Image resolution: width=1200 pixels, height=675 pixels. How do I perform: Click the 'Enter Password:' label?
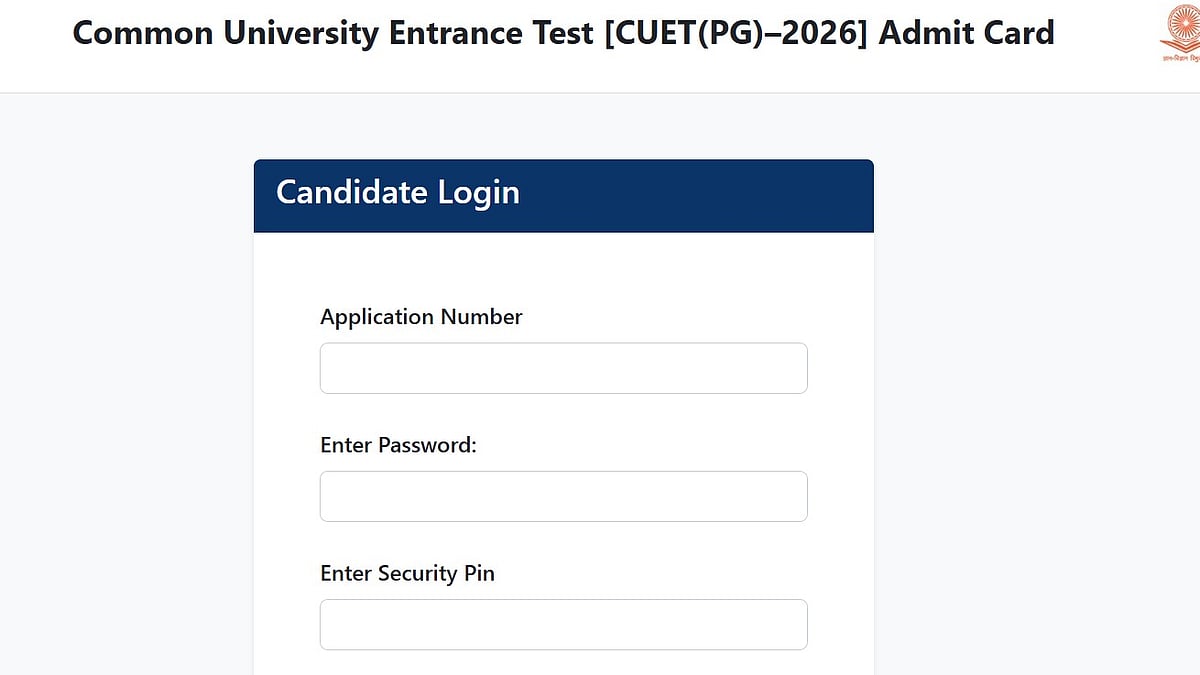tap(398, 445)
